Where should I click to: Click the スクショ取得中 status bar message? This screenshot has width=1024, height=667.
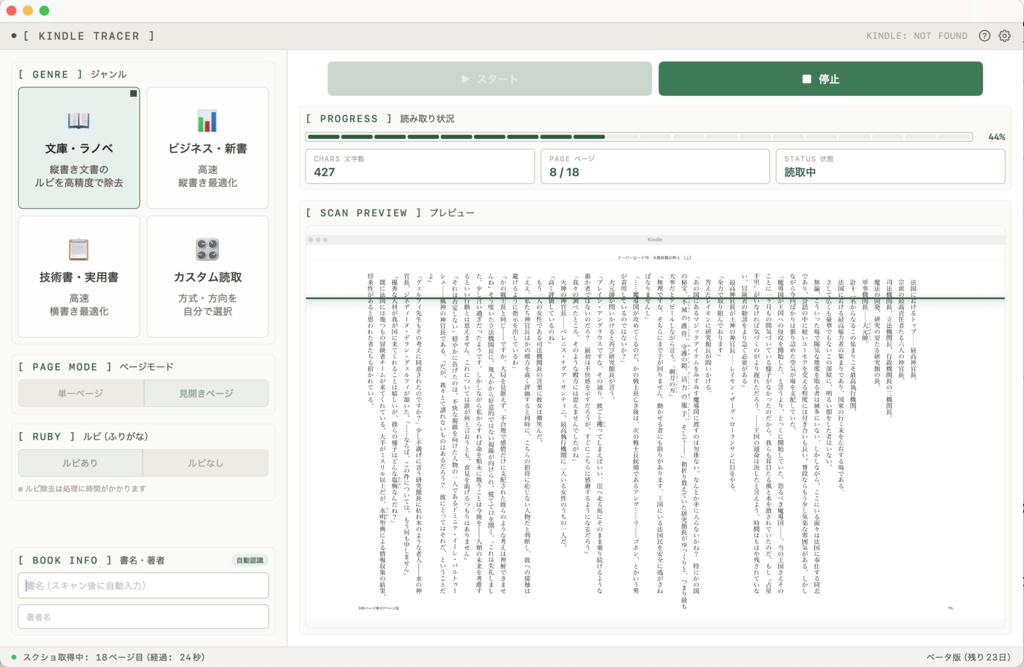(114, 657)
